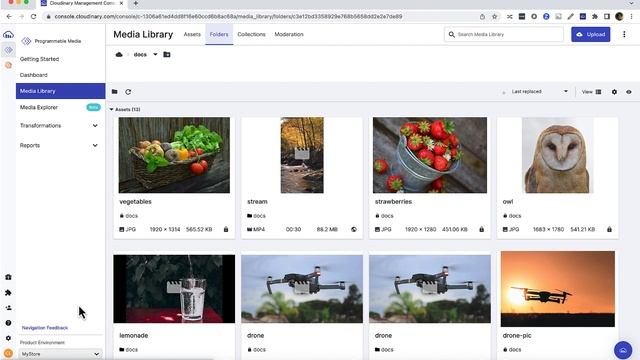The width and height of the screenshot is (640, 360).
Task: Go back in the browser
Action: (x=9, y=16)
